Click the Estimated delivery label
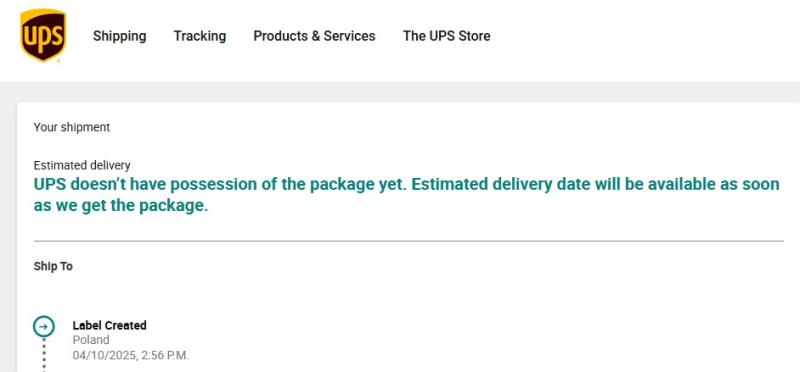The width and height of the screenshot is (800, 372). pyautogui.click(x=82, y=165)
